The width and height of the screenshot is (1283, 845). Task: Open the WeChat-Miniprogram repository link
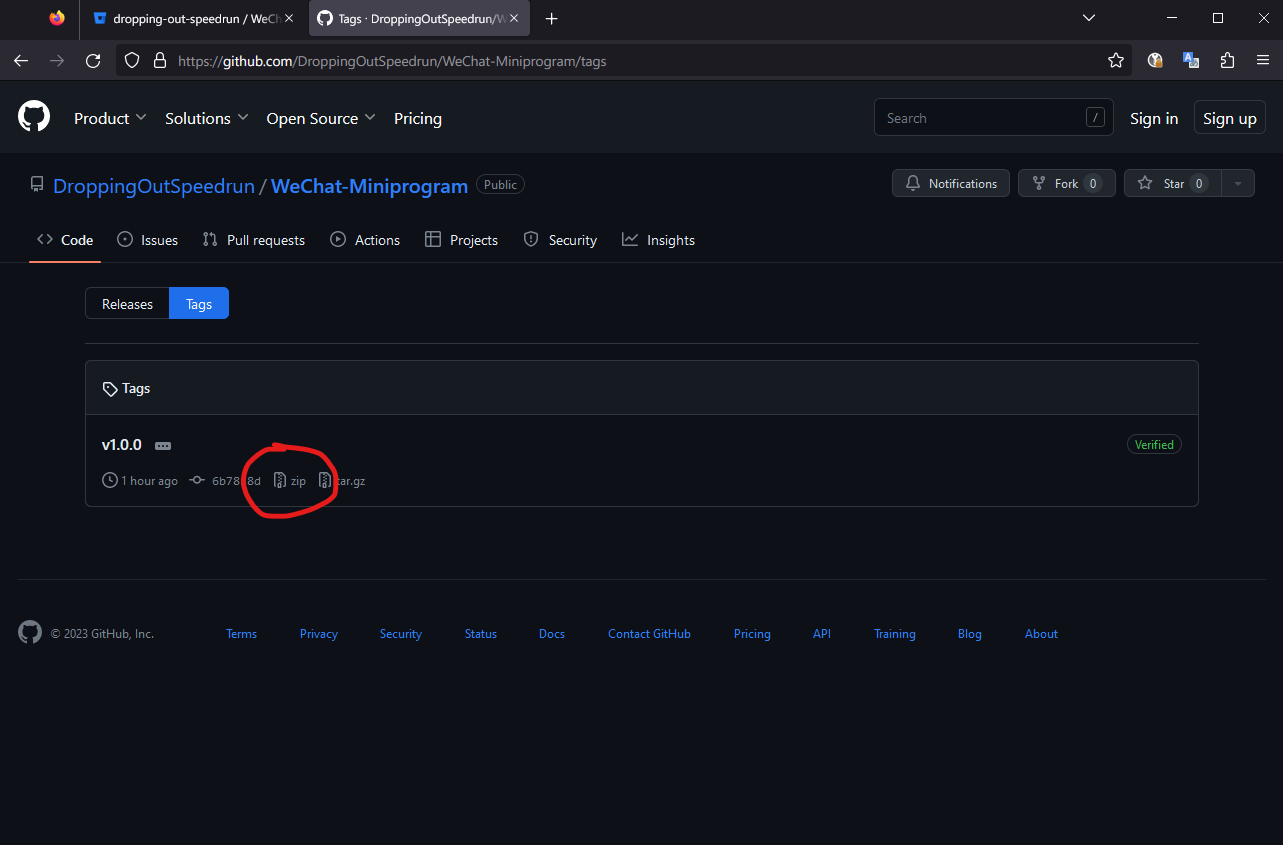point(369,186)
